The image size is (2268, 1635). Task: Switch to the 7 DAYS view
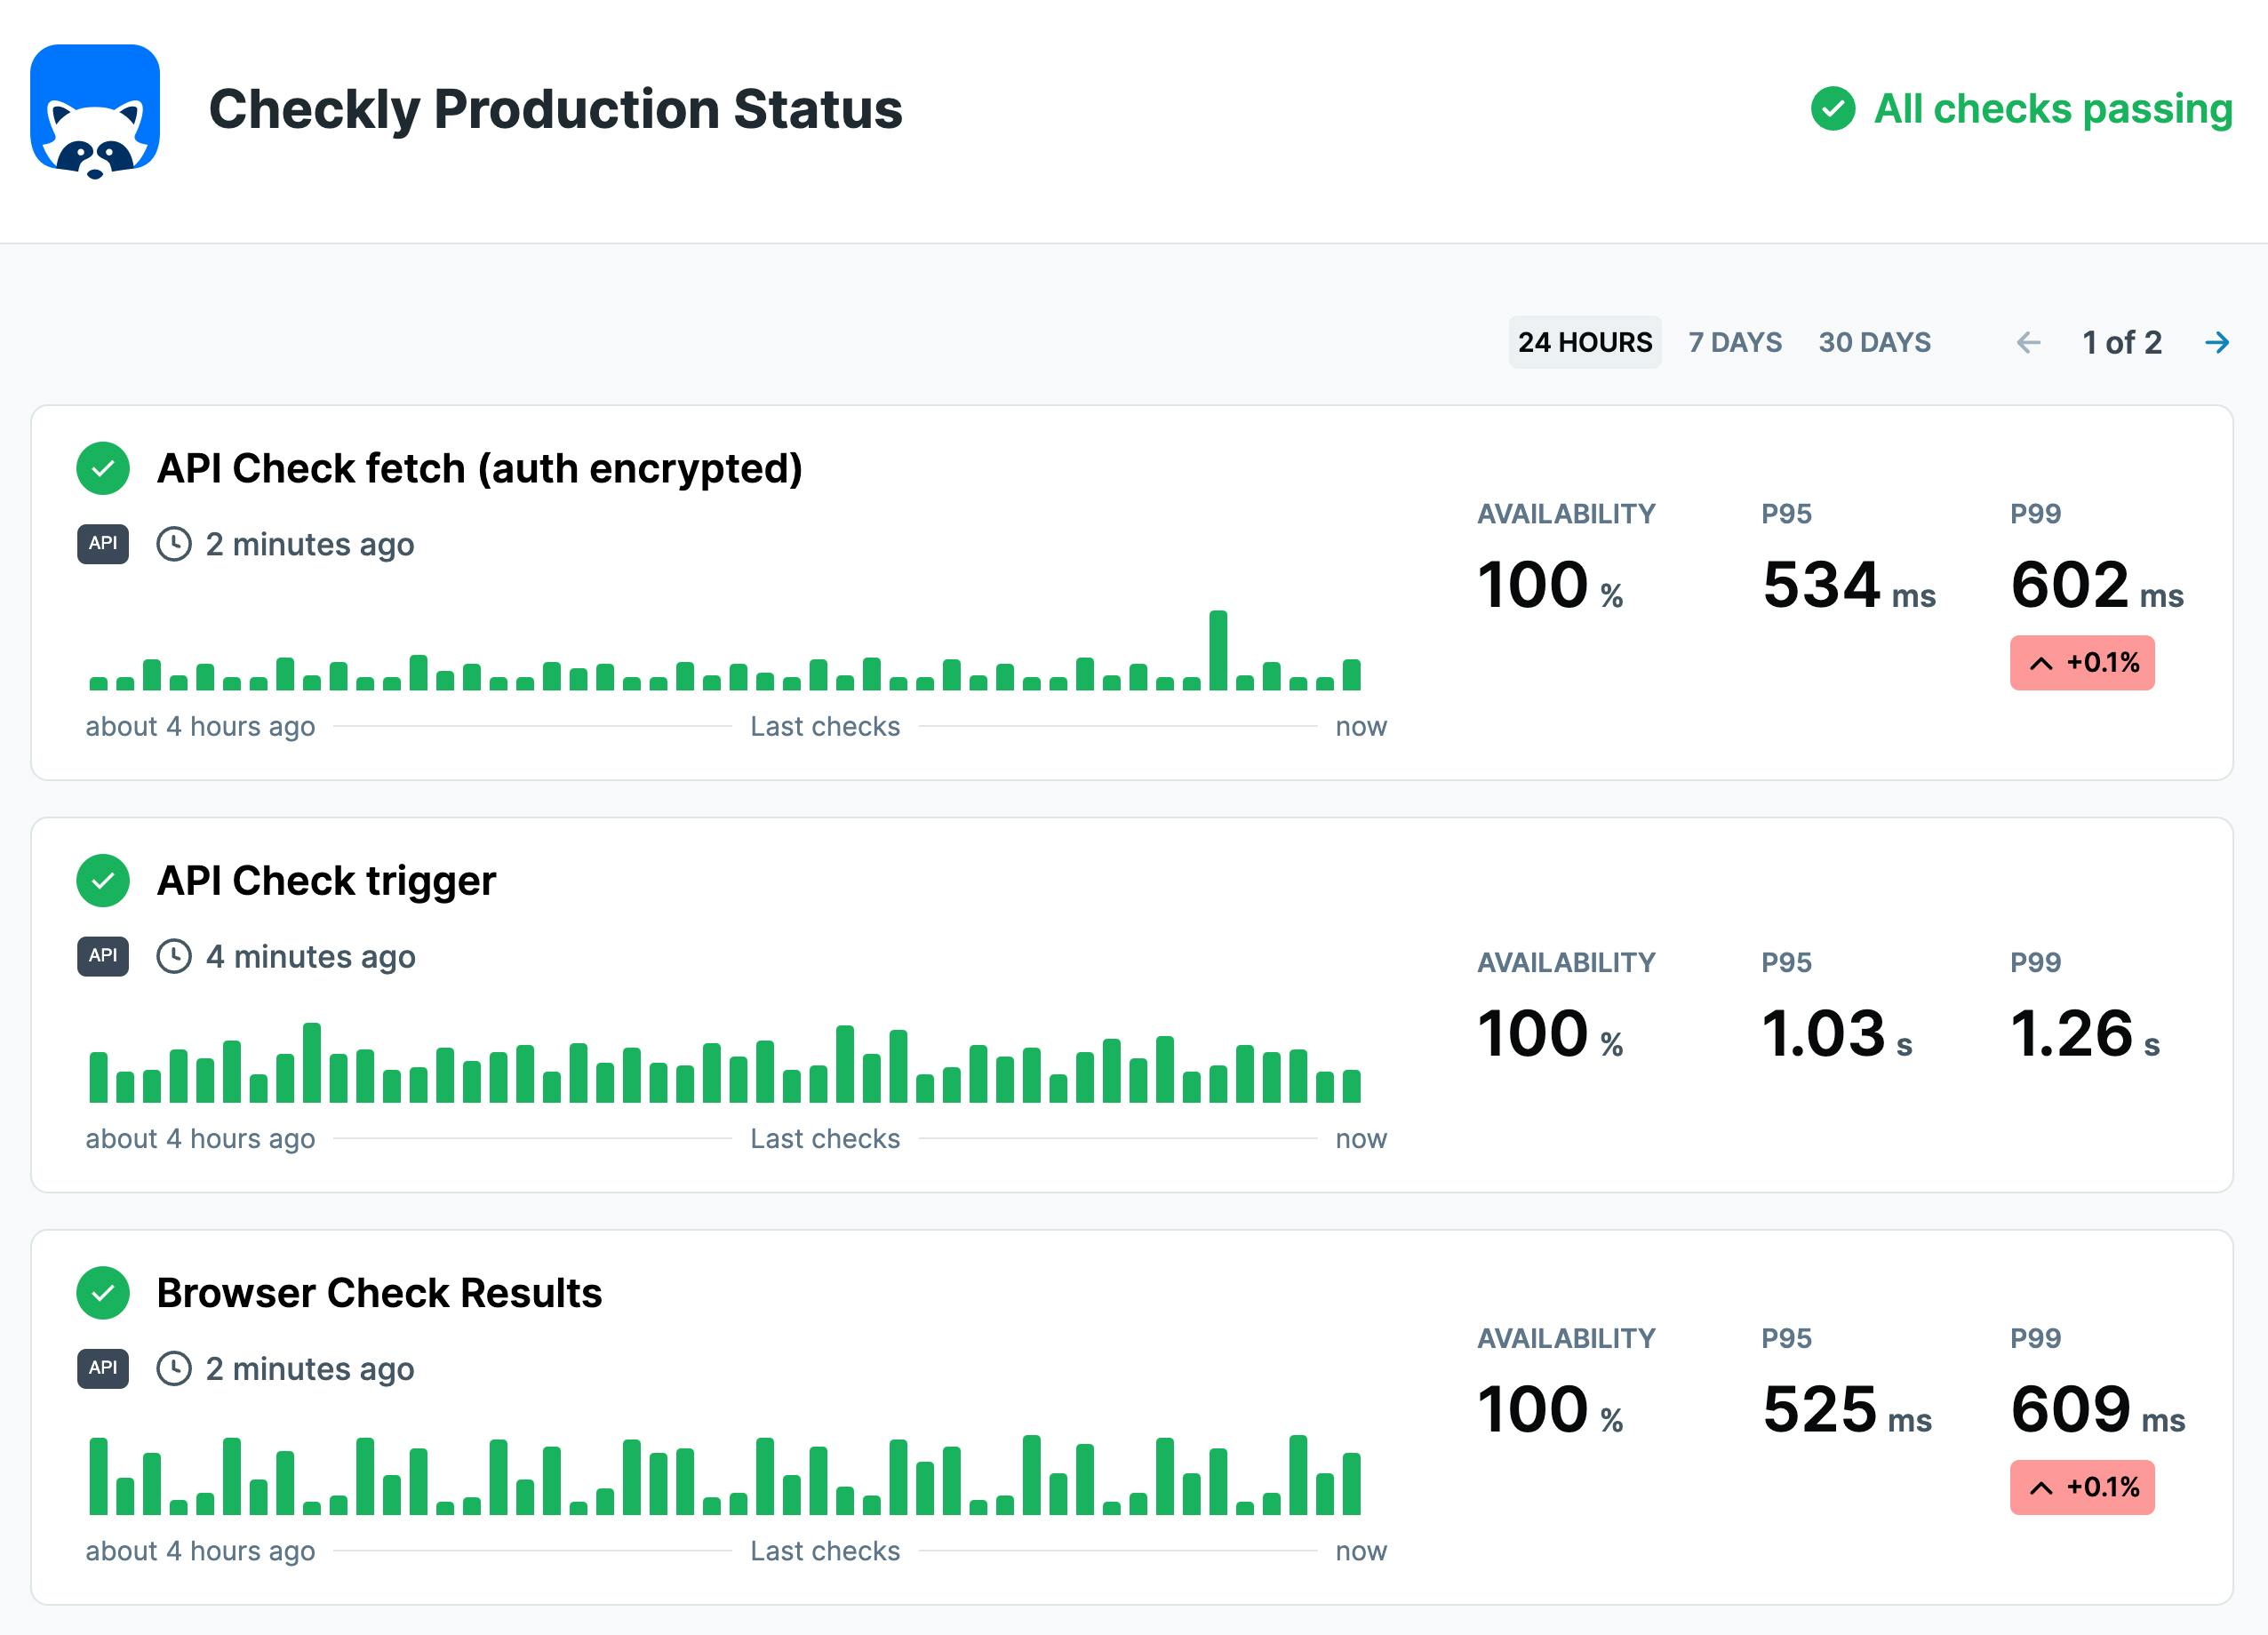coord(1734,342)
